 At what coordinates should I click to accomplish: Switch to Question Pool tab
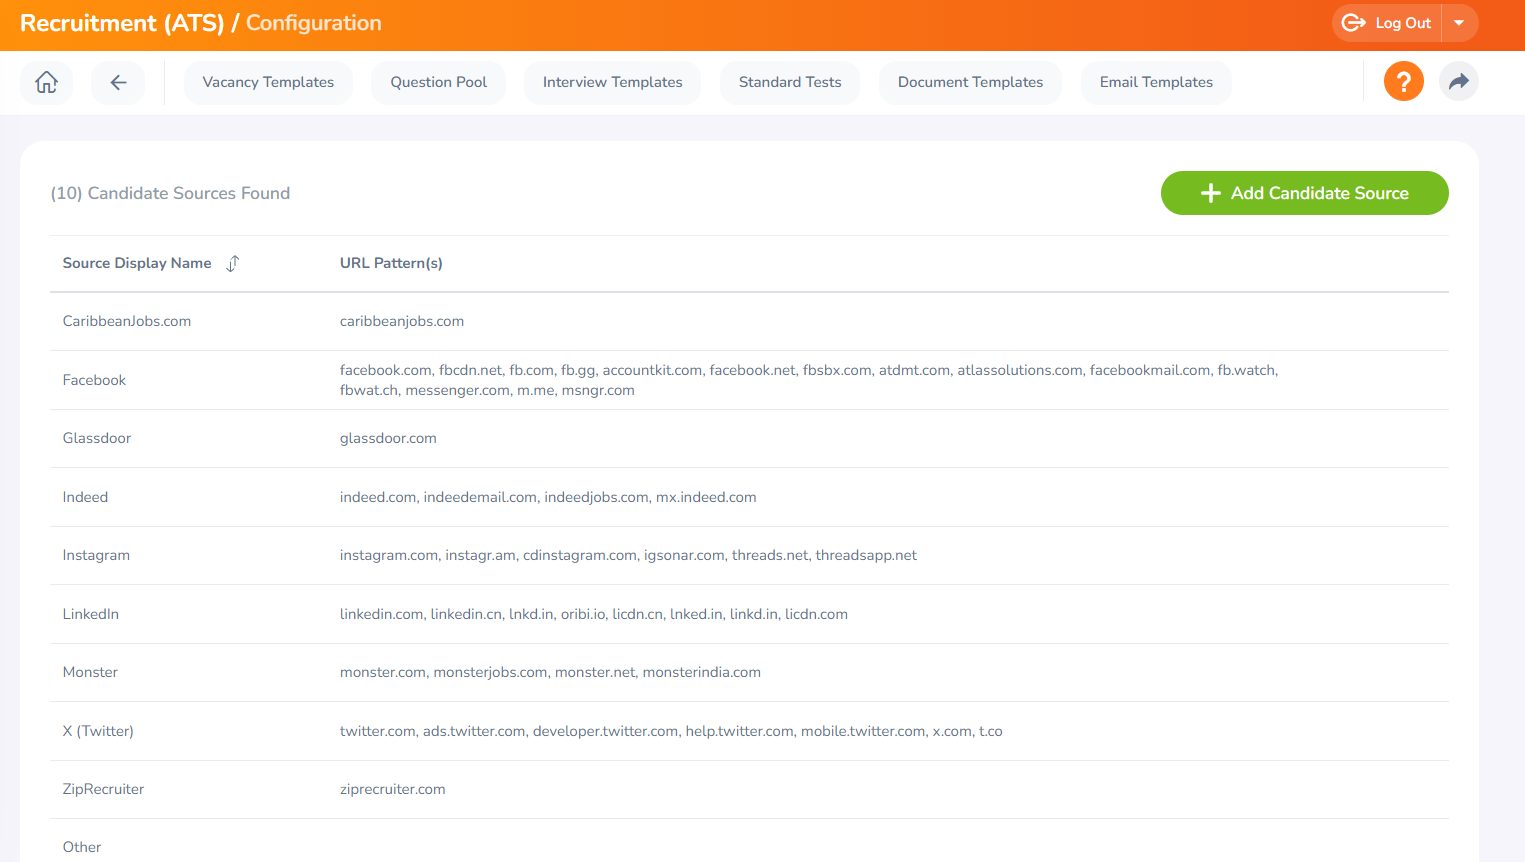coord(438,82)
